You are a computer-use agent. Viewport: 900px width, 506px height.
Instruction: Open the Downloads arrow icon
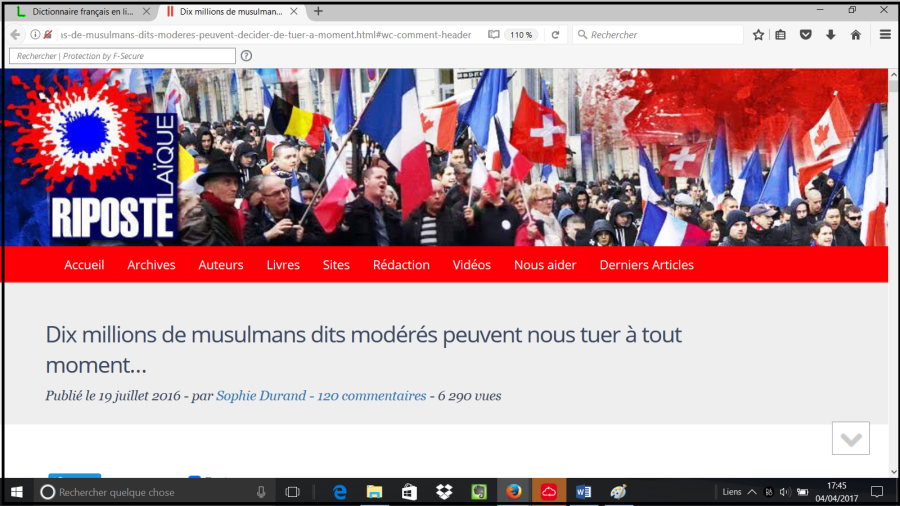click(830, 35)
